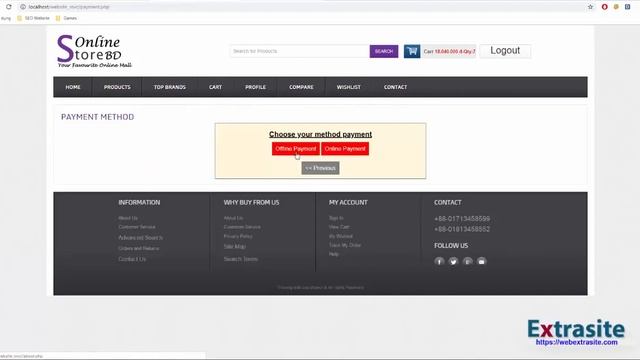
Task: Choose the Online Payment button
Action: pyautogui.click(x=345, y=149)
